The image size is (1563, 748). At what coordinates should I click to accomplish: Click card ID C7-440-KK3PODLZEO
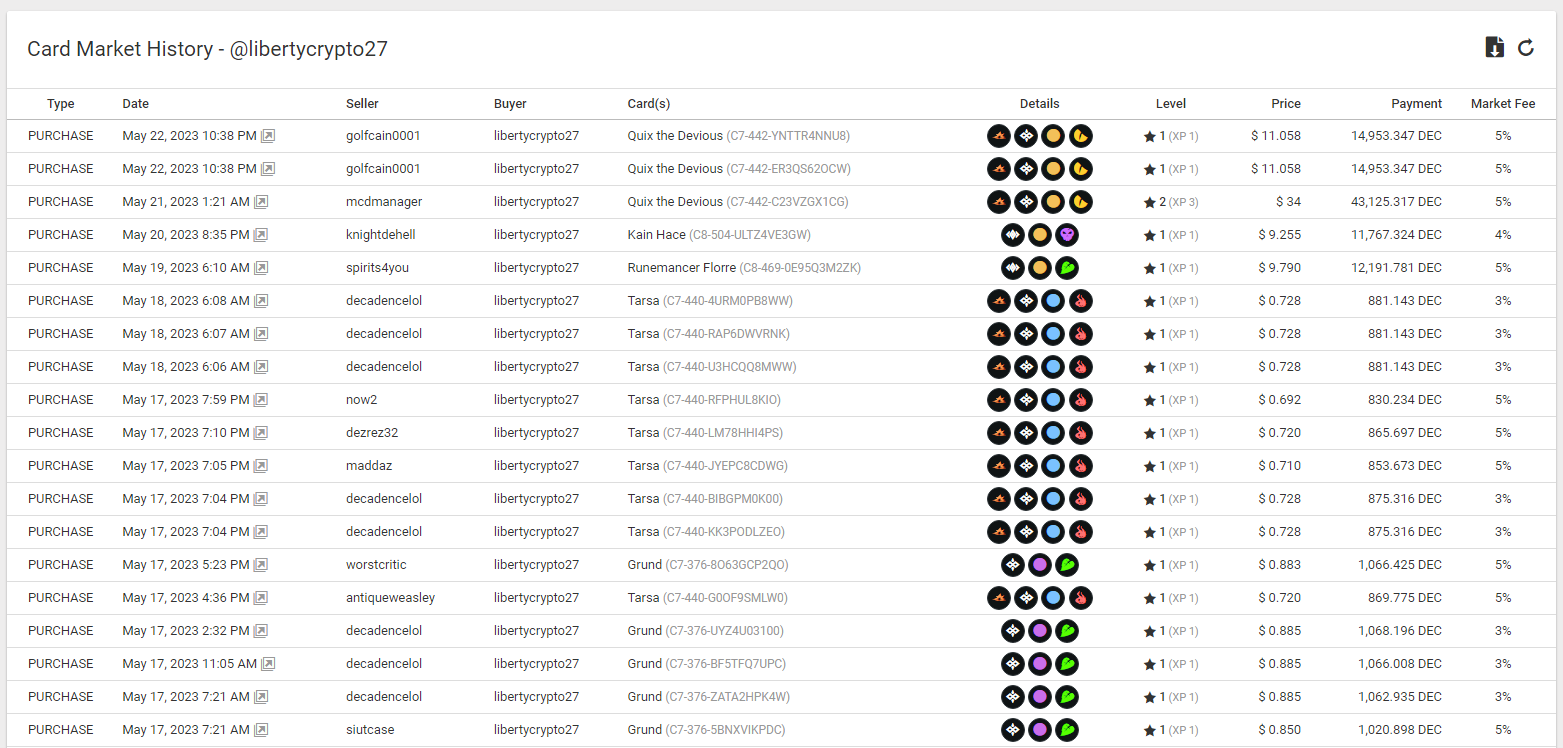coord(724,532)
